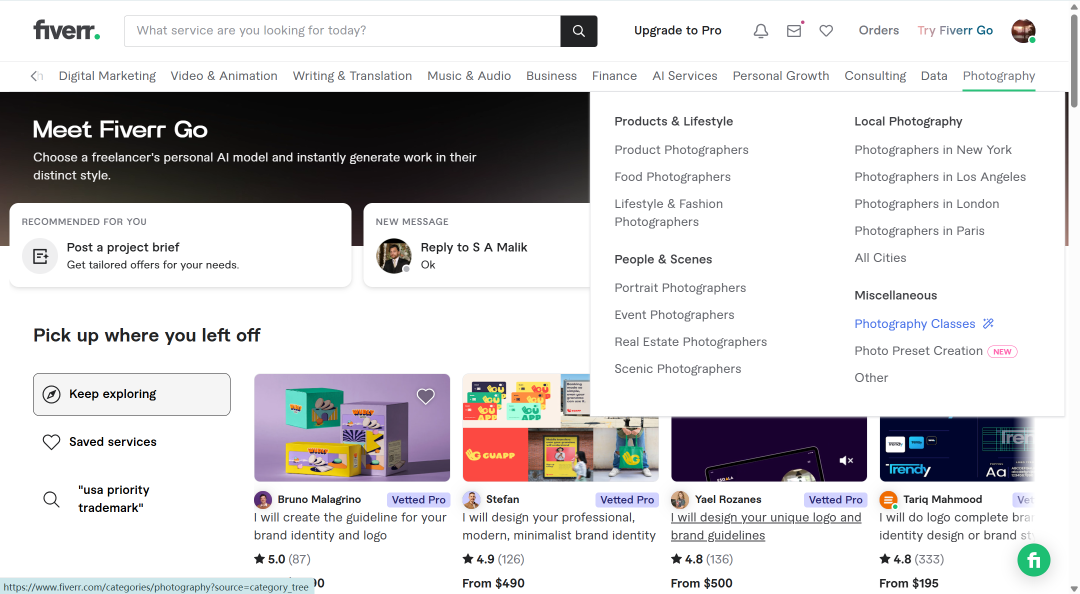Screen dimensions: 1080x594
Task: Open Photography Classes link
Action: tap(915, 323)
